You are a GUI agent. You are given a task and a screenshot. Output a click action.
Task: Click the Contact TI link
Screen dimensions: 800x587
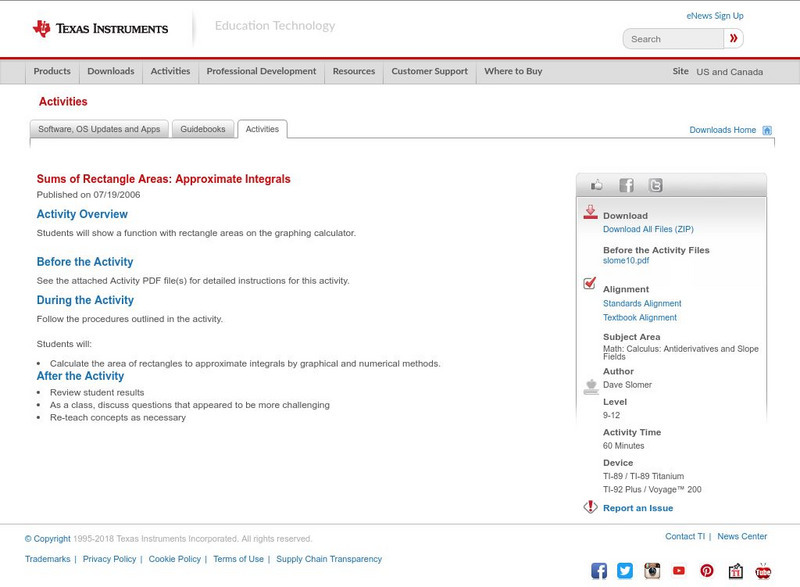click(x=685, y=537)
